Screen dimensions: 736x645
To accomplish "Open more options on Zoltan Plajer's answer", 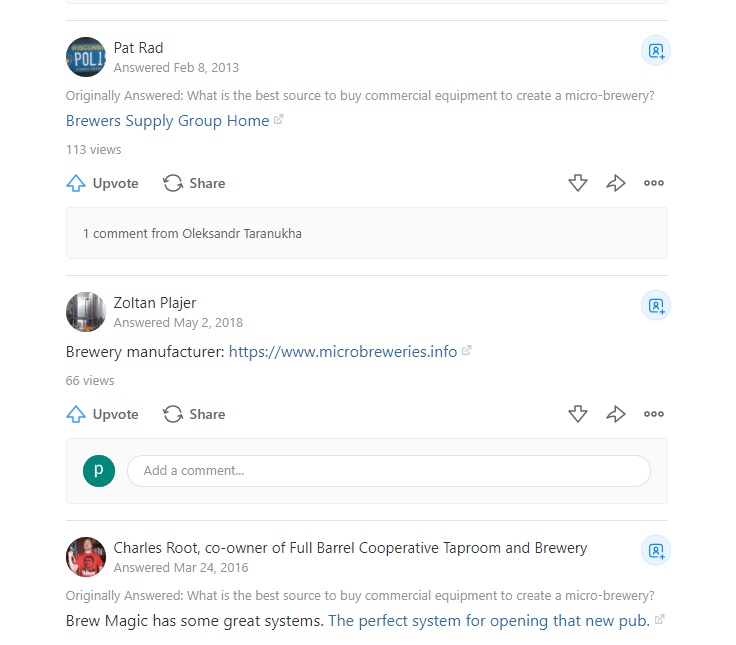I will click(654, 414).
